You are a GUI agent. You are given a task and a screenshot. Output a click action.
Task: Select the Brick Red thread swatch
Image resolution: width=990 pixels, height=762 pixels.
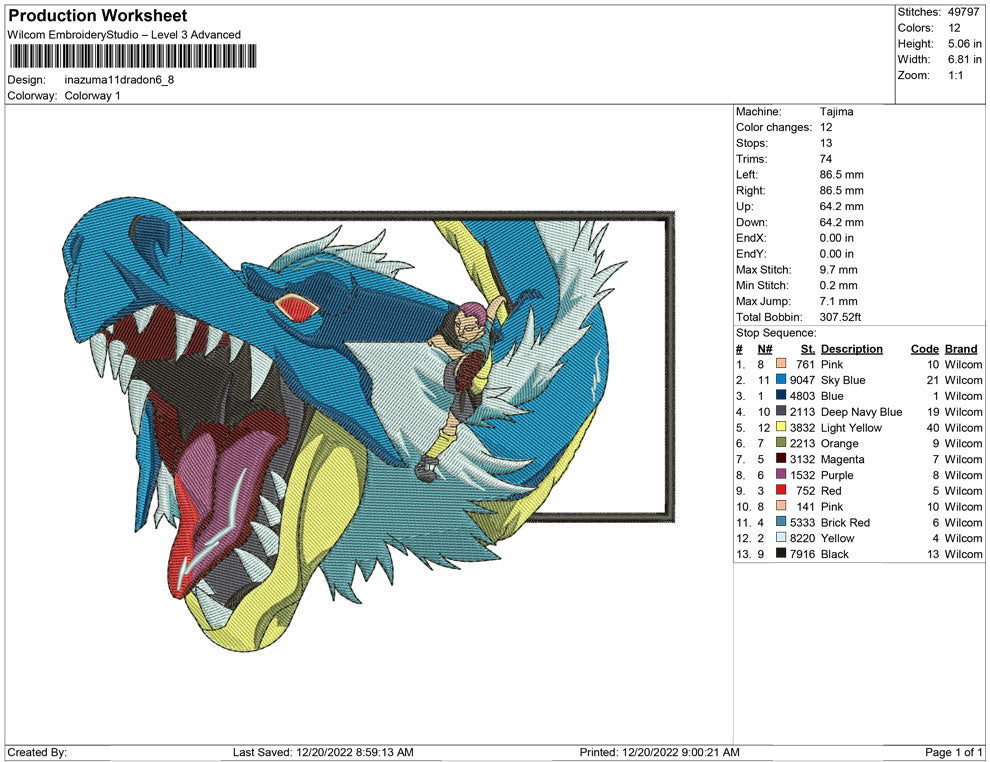779,522
